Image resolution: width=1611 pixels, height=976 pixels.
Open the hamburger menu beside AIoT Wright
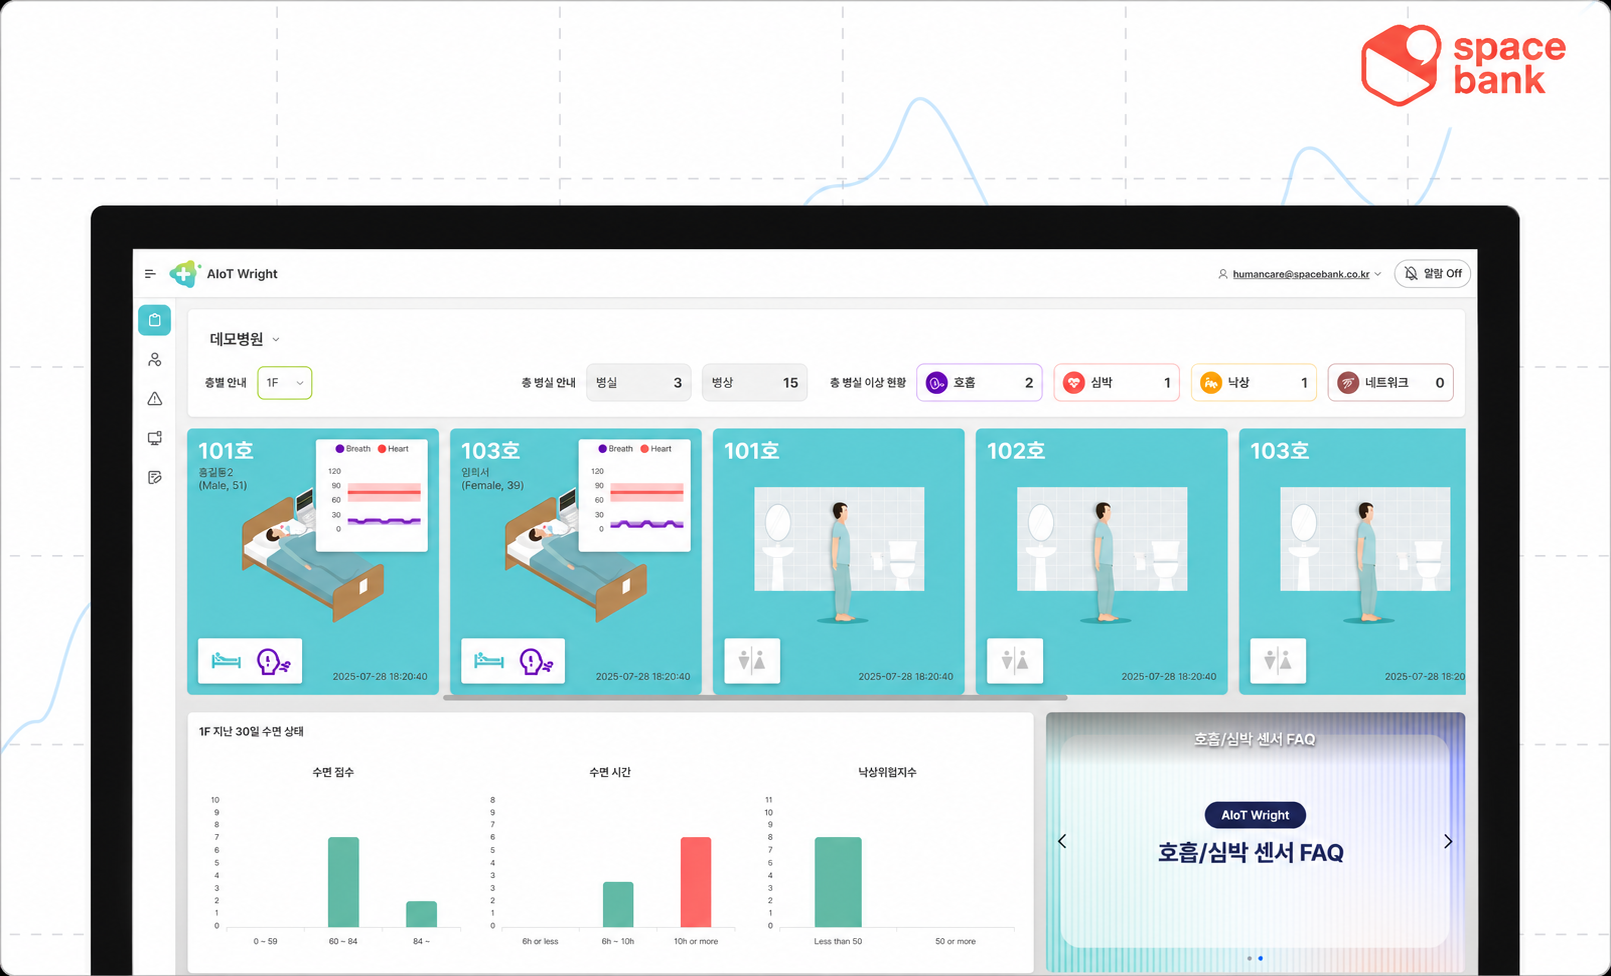pyautogui.click(x=150, y=274)
